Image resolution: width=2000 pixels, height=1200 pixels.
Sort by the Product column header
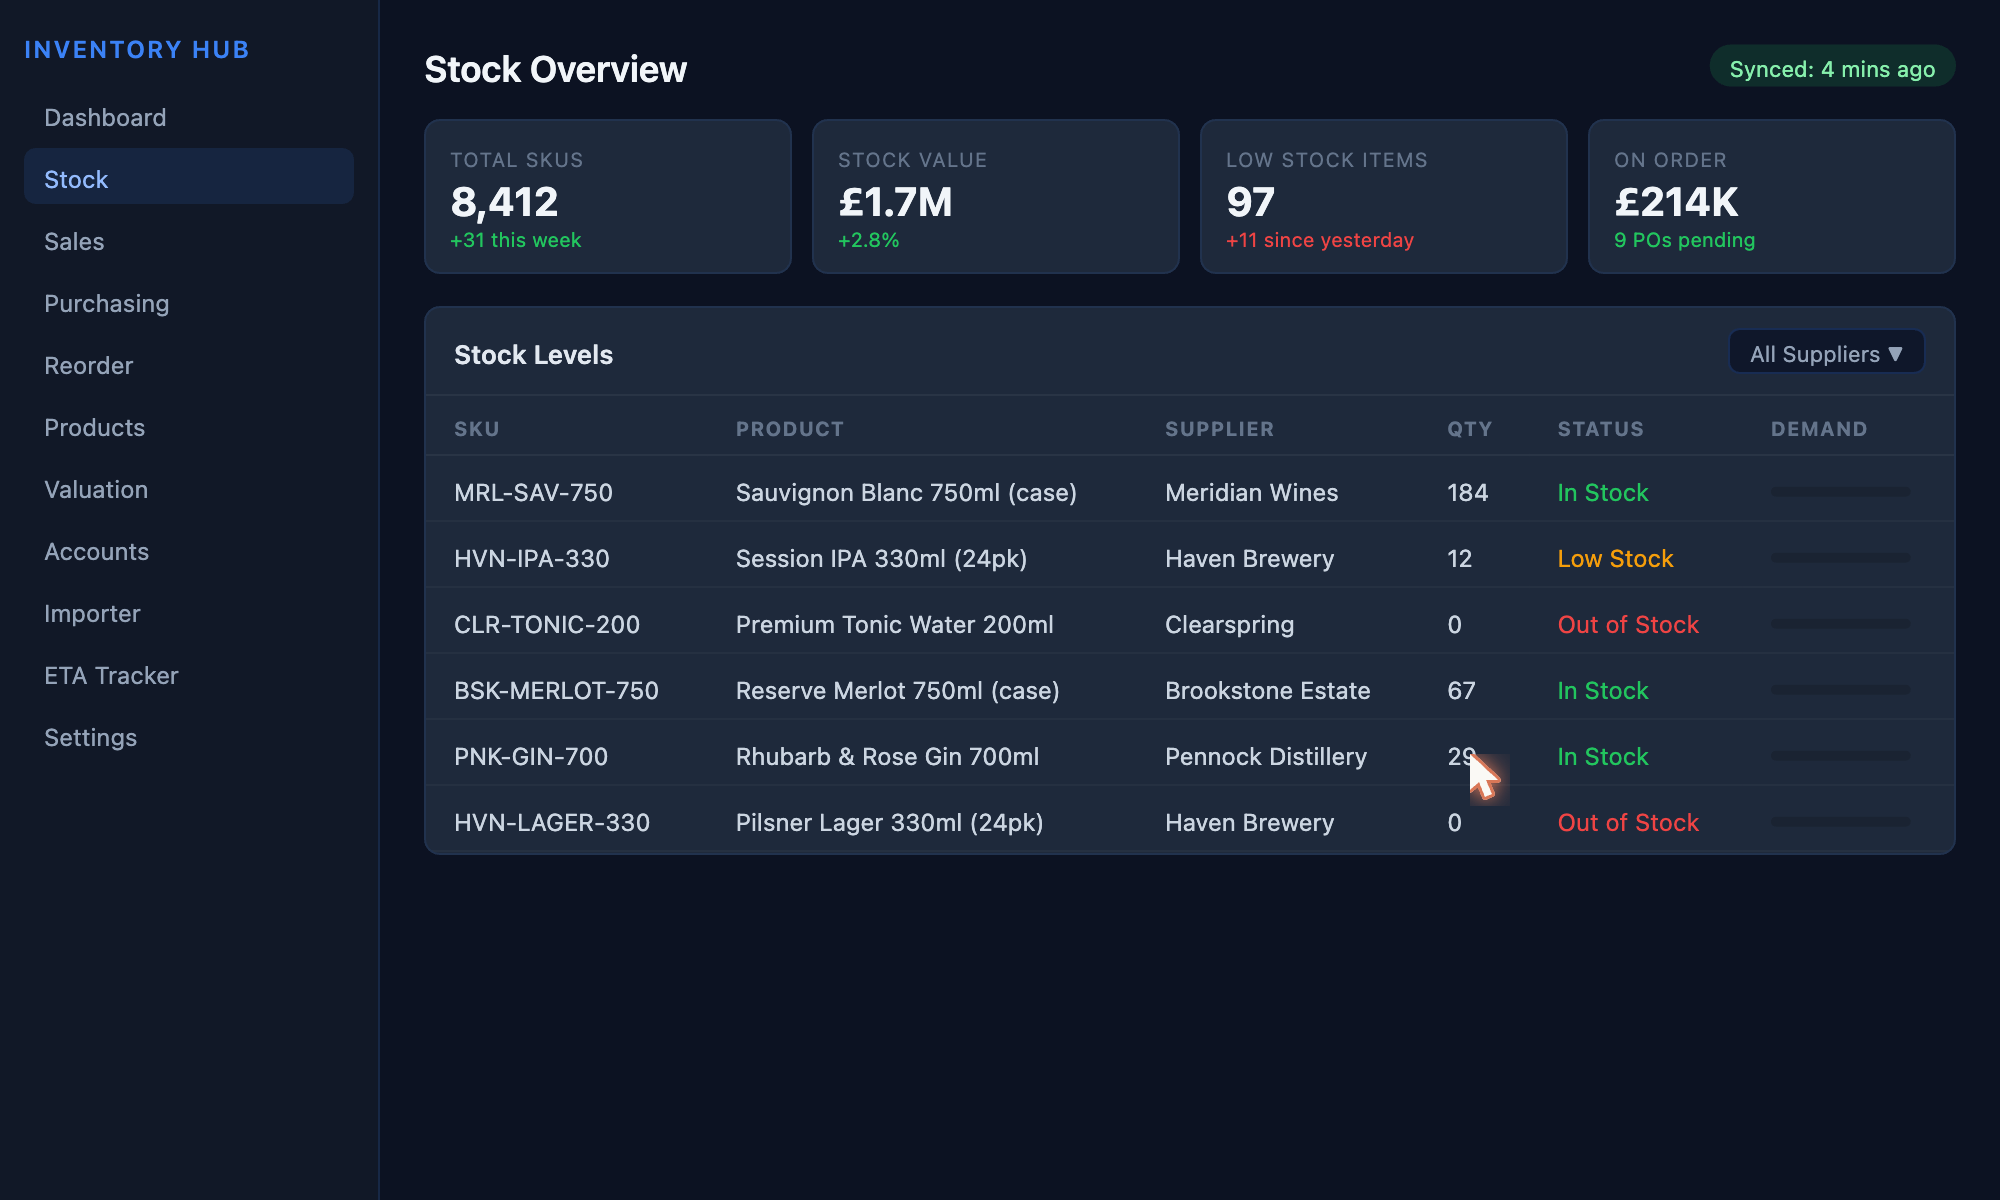790,429
